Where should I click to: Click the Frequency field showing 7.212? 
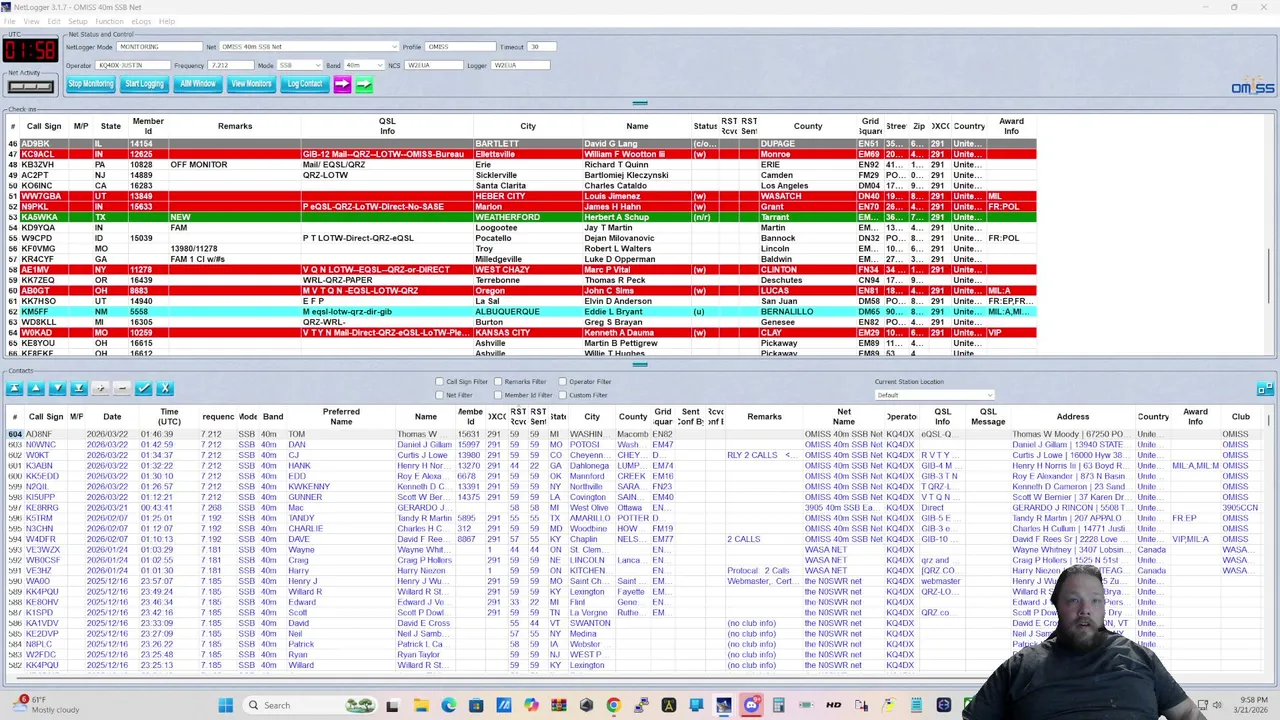coord(231,65)
